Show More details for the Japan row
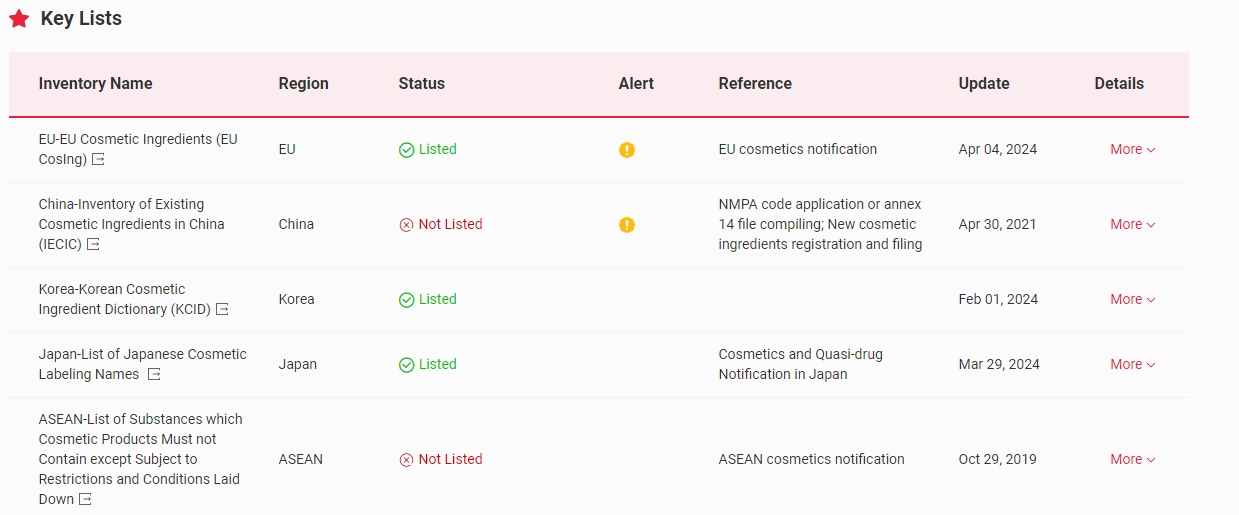Viewport: 1239px width, 515px height. tap(1132, 365)
